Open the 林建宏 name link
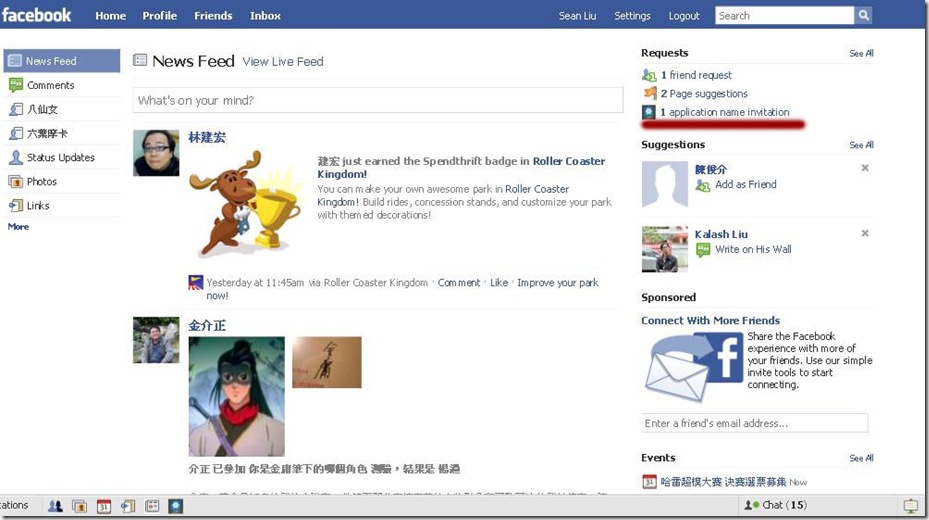 click(207, 137)
